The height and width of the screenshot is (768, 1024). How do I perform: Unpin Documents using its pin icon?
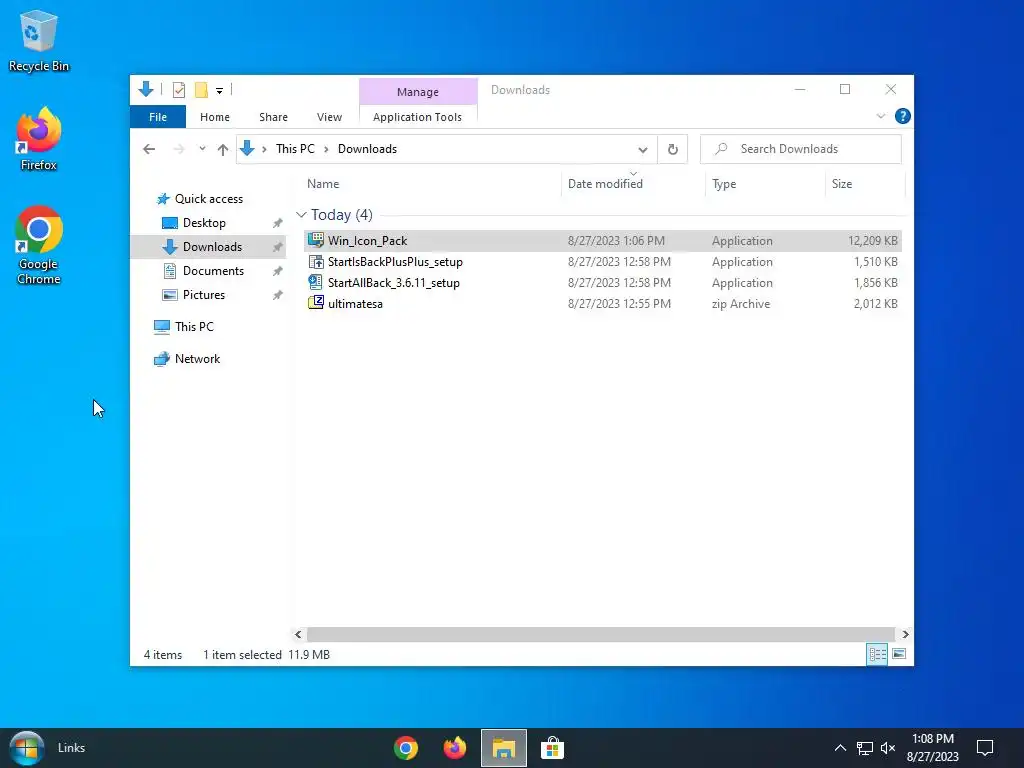[x=278, y=271]
